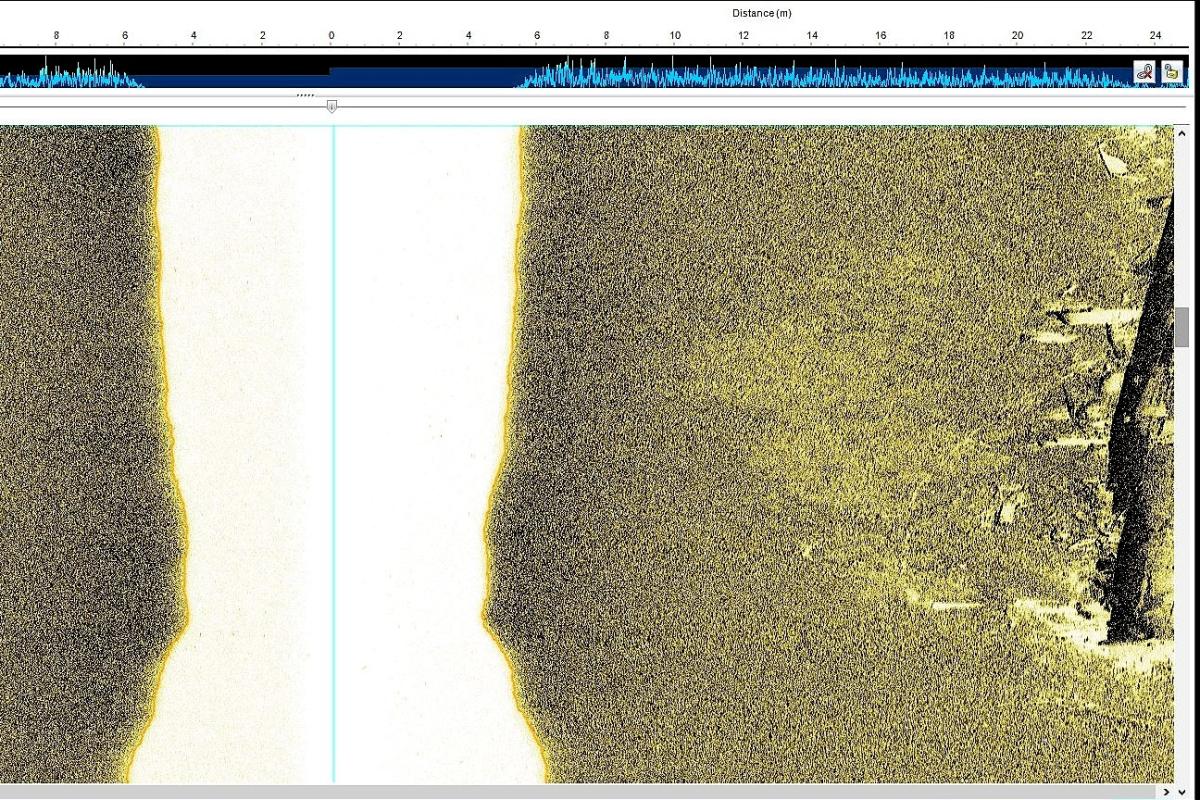This screenshot has height=800, width=1200.
Task: Click the Distance (m) header label
Action: 760,13
